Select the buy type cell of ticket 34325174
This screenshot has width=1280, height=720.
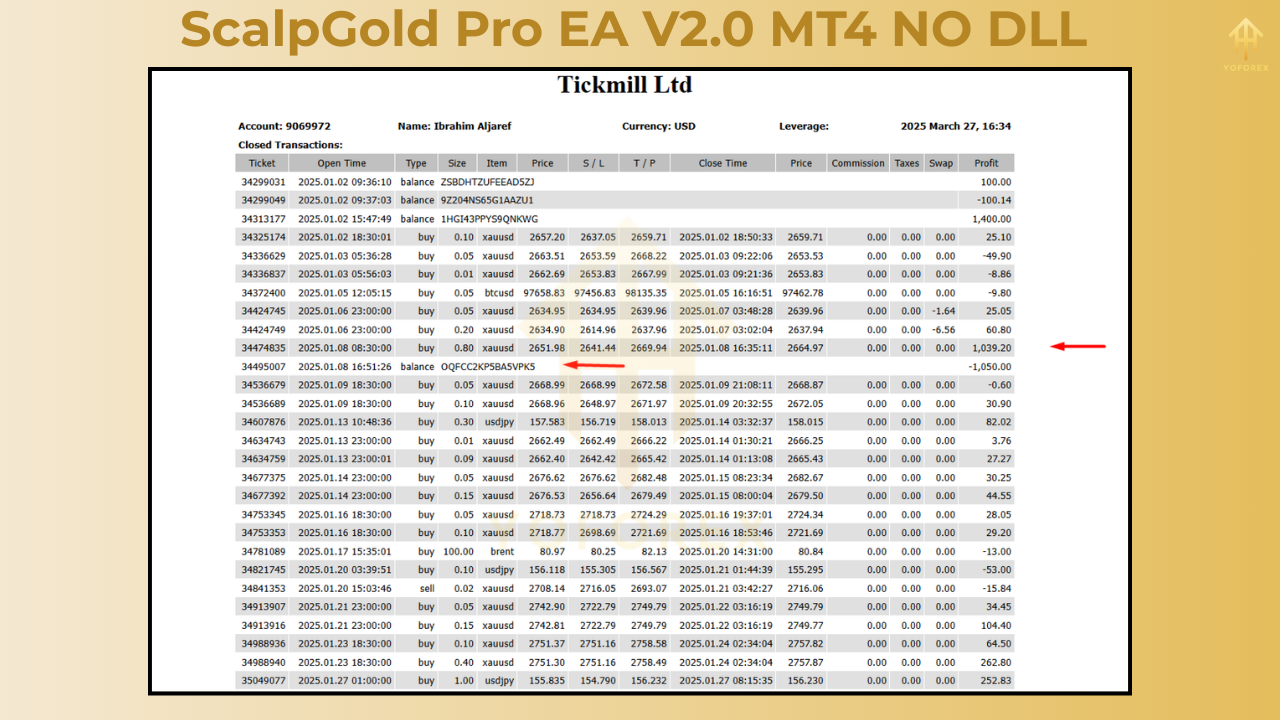426,237
